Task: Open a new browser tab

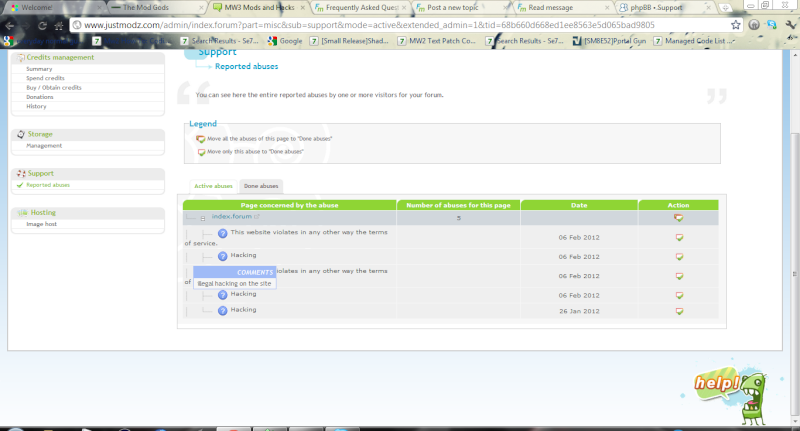Action: tap(724, 8)
